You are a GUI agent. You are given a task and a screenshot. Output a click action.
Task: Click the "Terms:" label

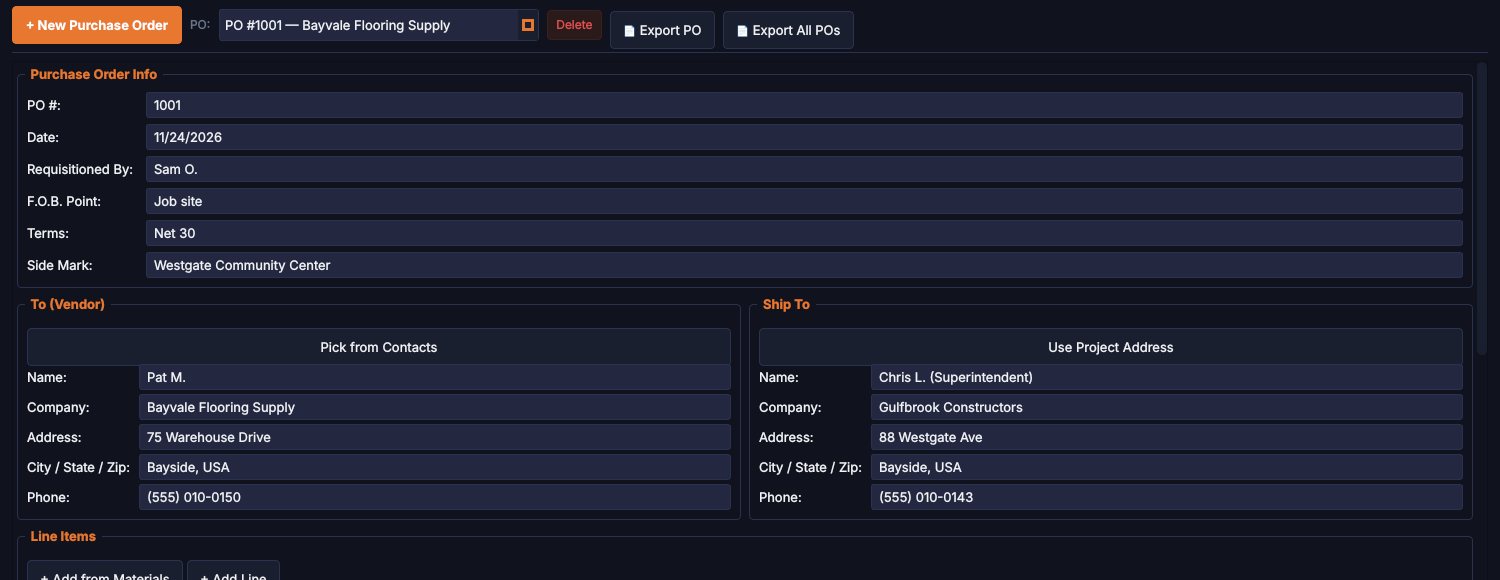48,233
